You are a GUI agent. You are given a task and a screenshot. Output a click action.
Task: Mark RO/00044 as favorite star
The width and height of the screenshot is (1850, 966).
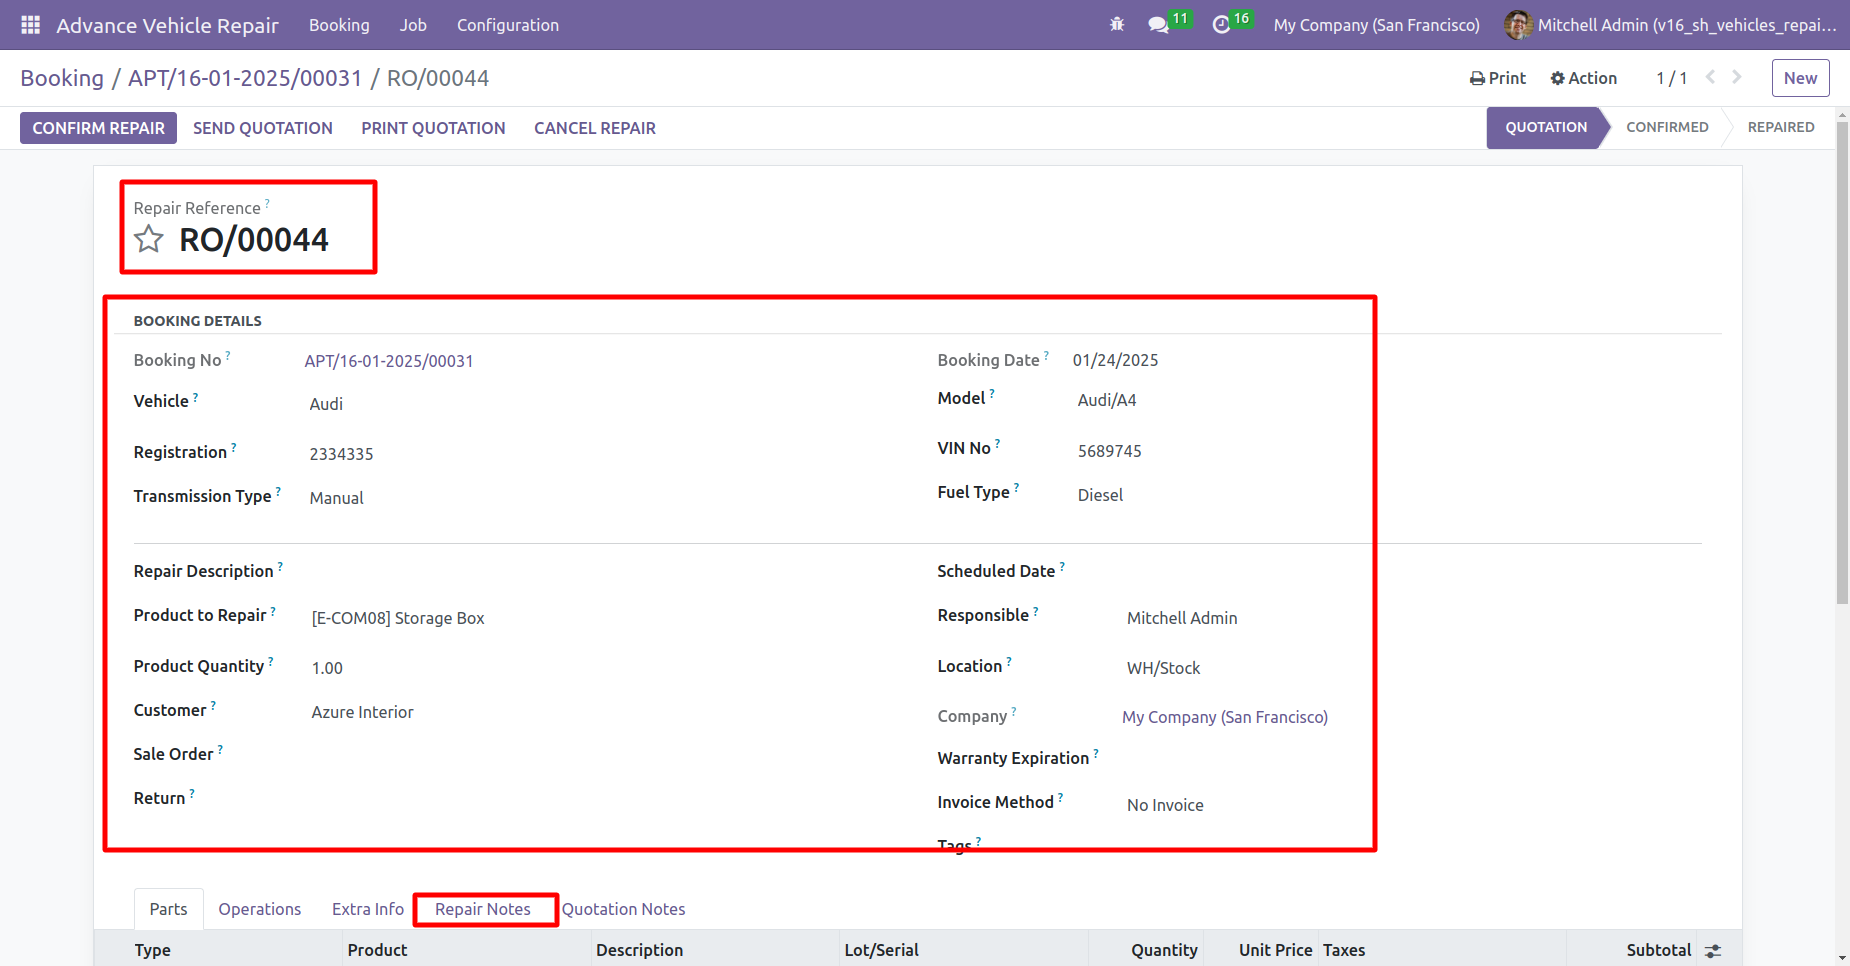[149, 239]
